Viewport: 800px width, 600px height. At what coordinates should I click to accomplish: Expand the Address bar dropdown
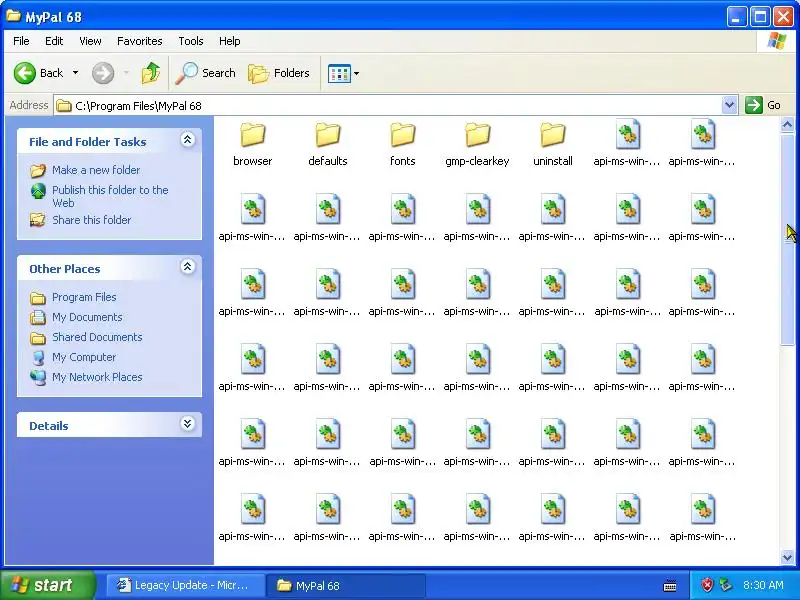click(x=730, y=105)
